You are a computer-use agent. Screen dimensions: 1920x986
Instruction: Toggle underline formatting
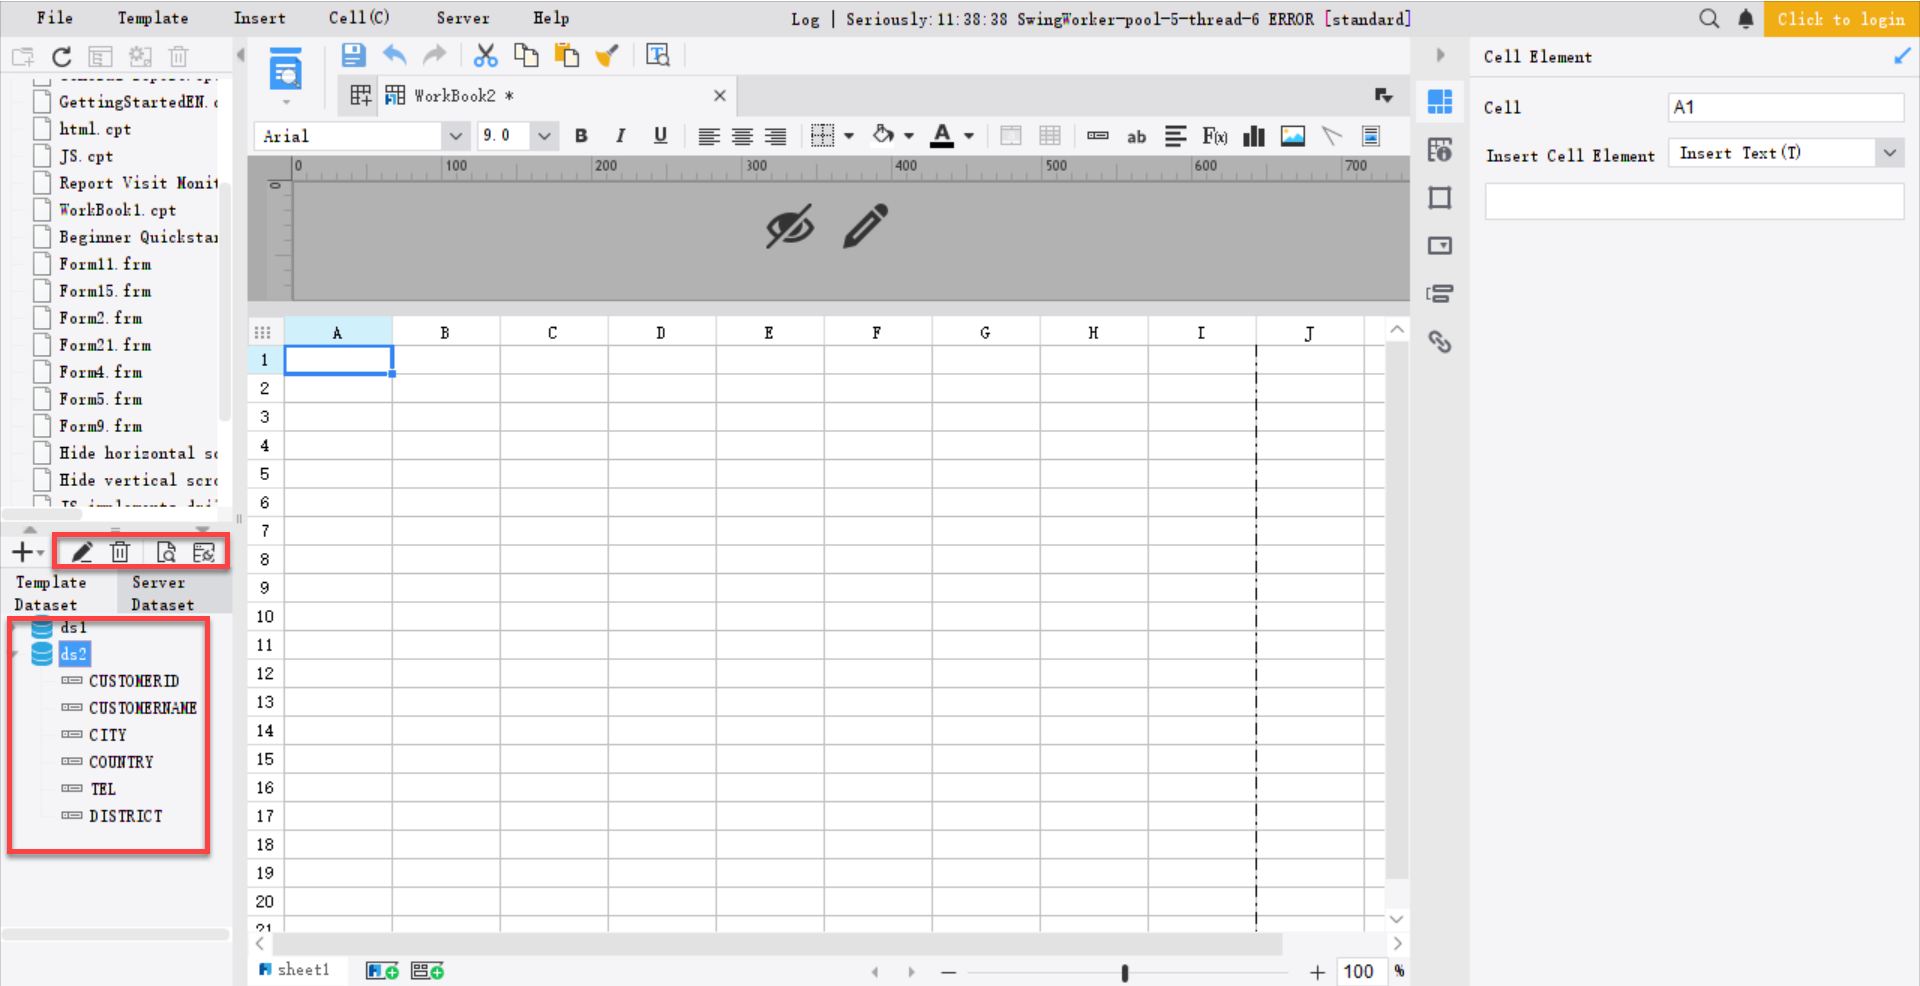pos(660,135)
